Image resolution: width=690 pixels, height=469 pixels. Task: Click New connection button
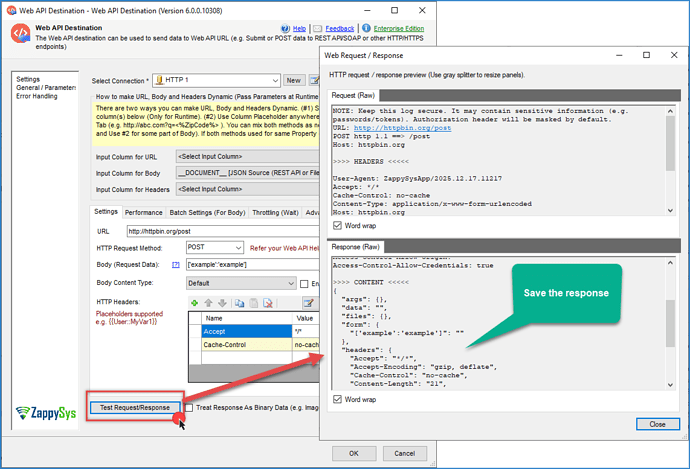tap(294, 80)
